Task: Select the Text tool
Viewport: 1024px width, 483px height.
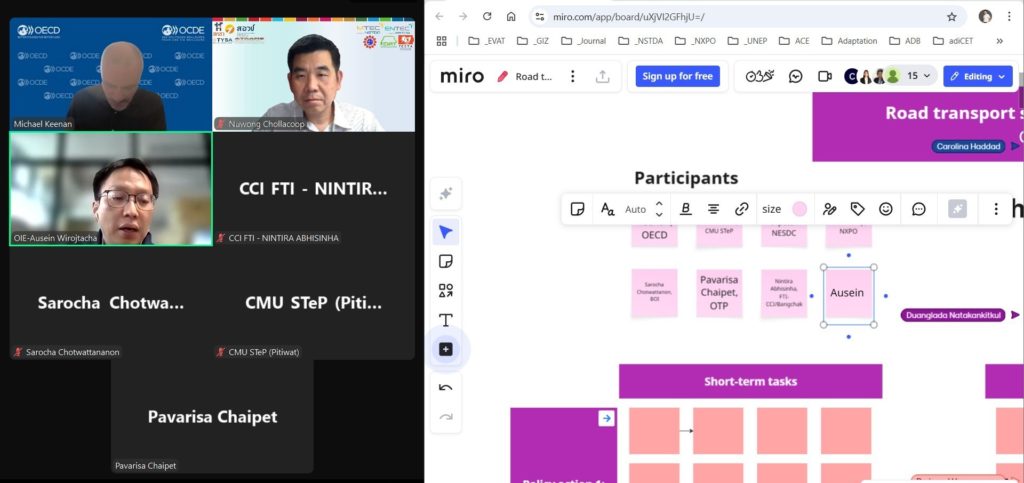Action: pyautogui.click(x=445, y=320)
